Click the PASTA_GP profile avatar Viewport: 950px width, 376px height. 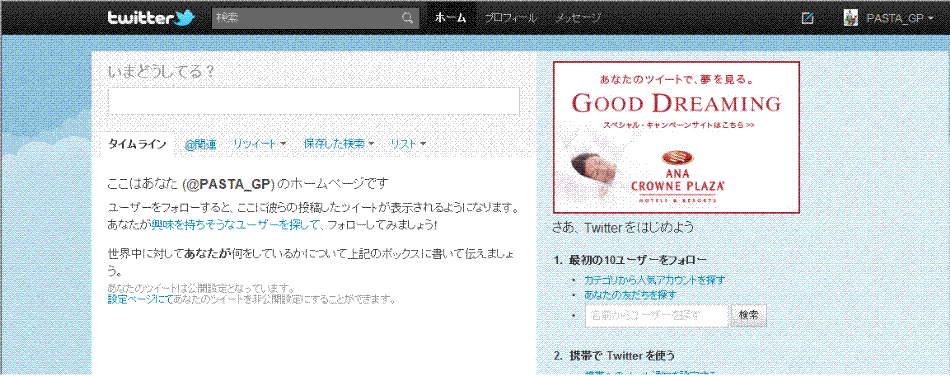pos(851,18)
